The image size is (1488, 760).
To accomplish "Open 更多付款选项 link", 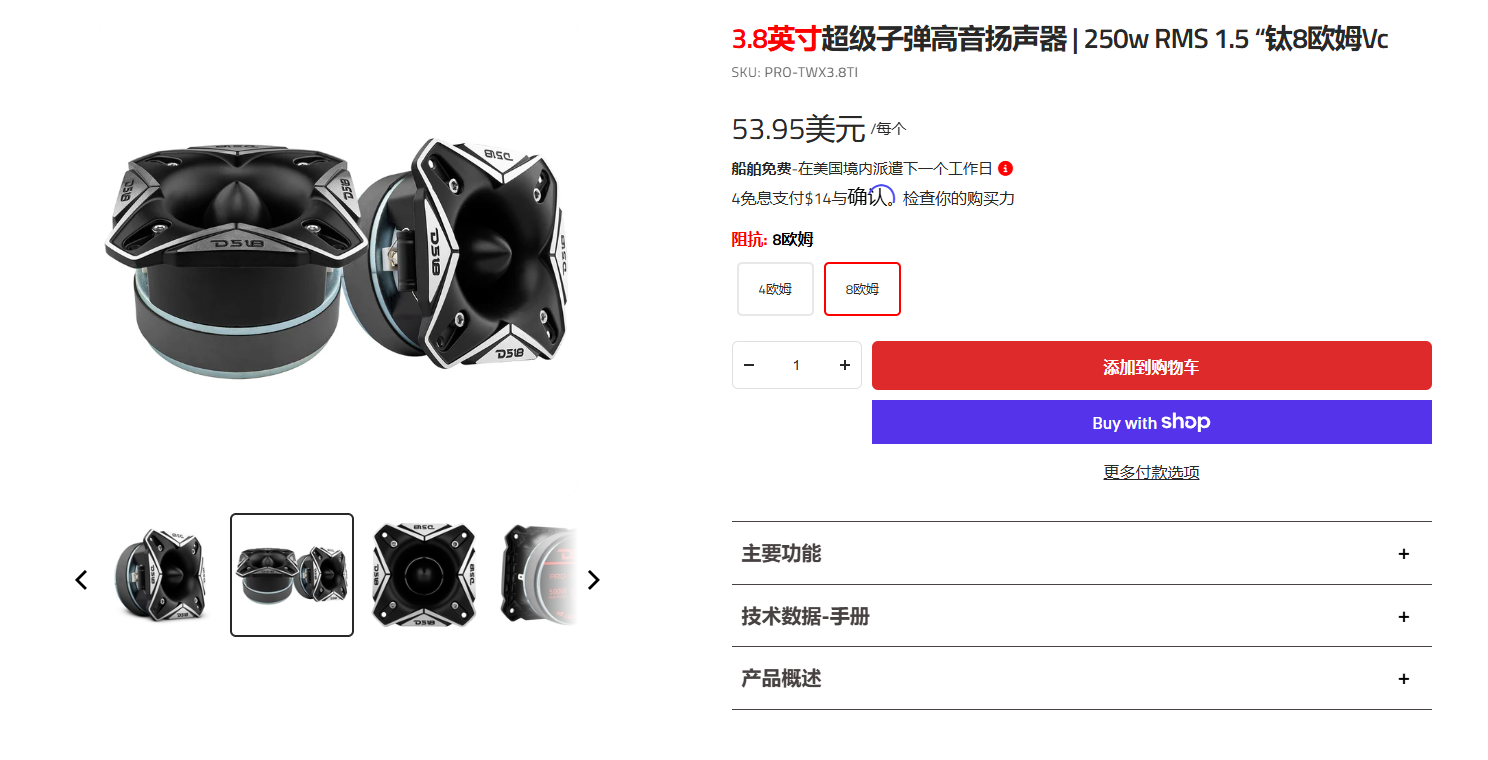I will tap(1151, 472).
